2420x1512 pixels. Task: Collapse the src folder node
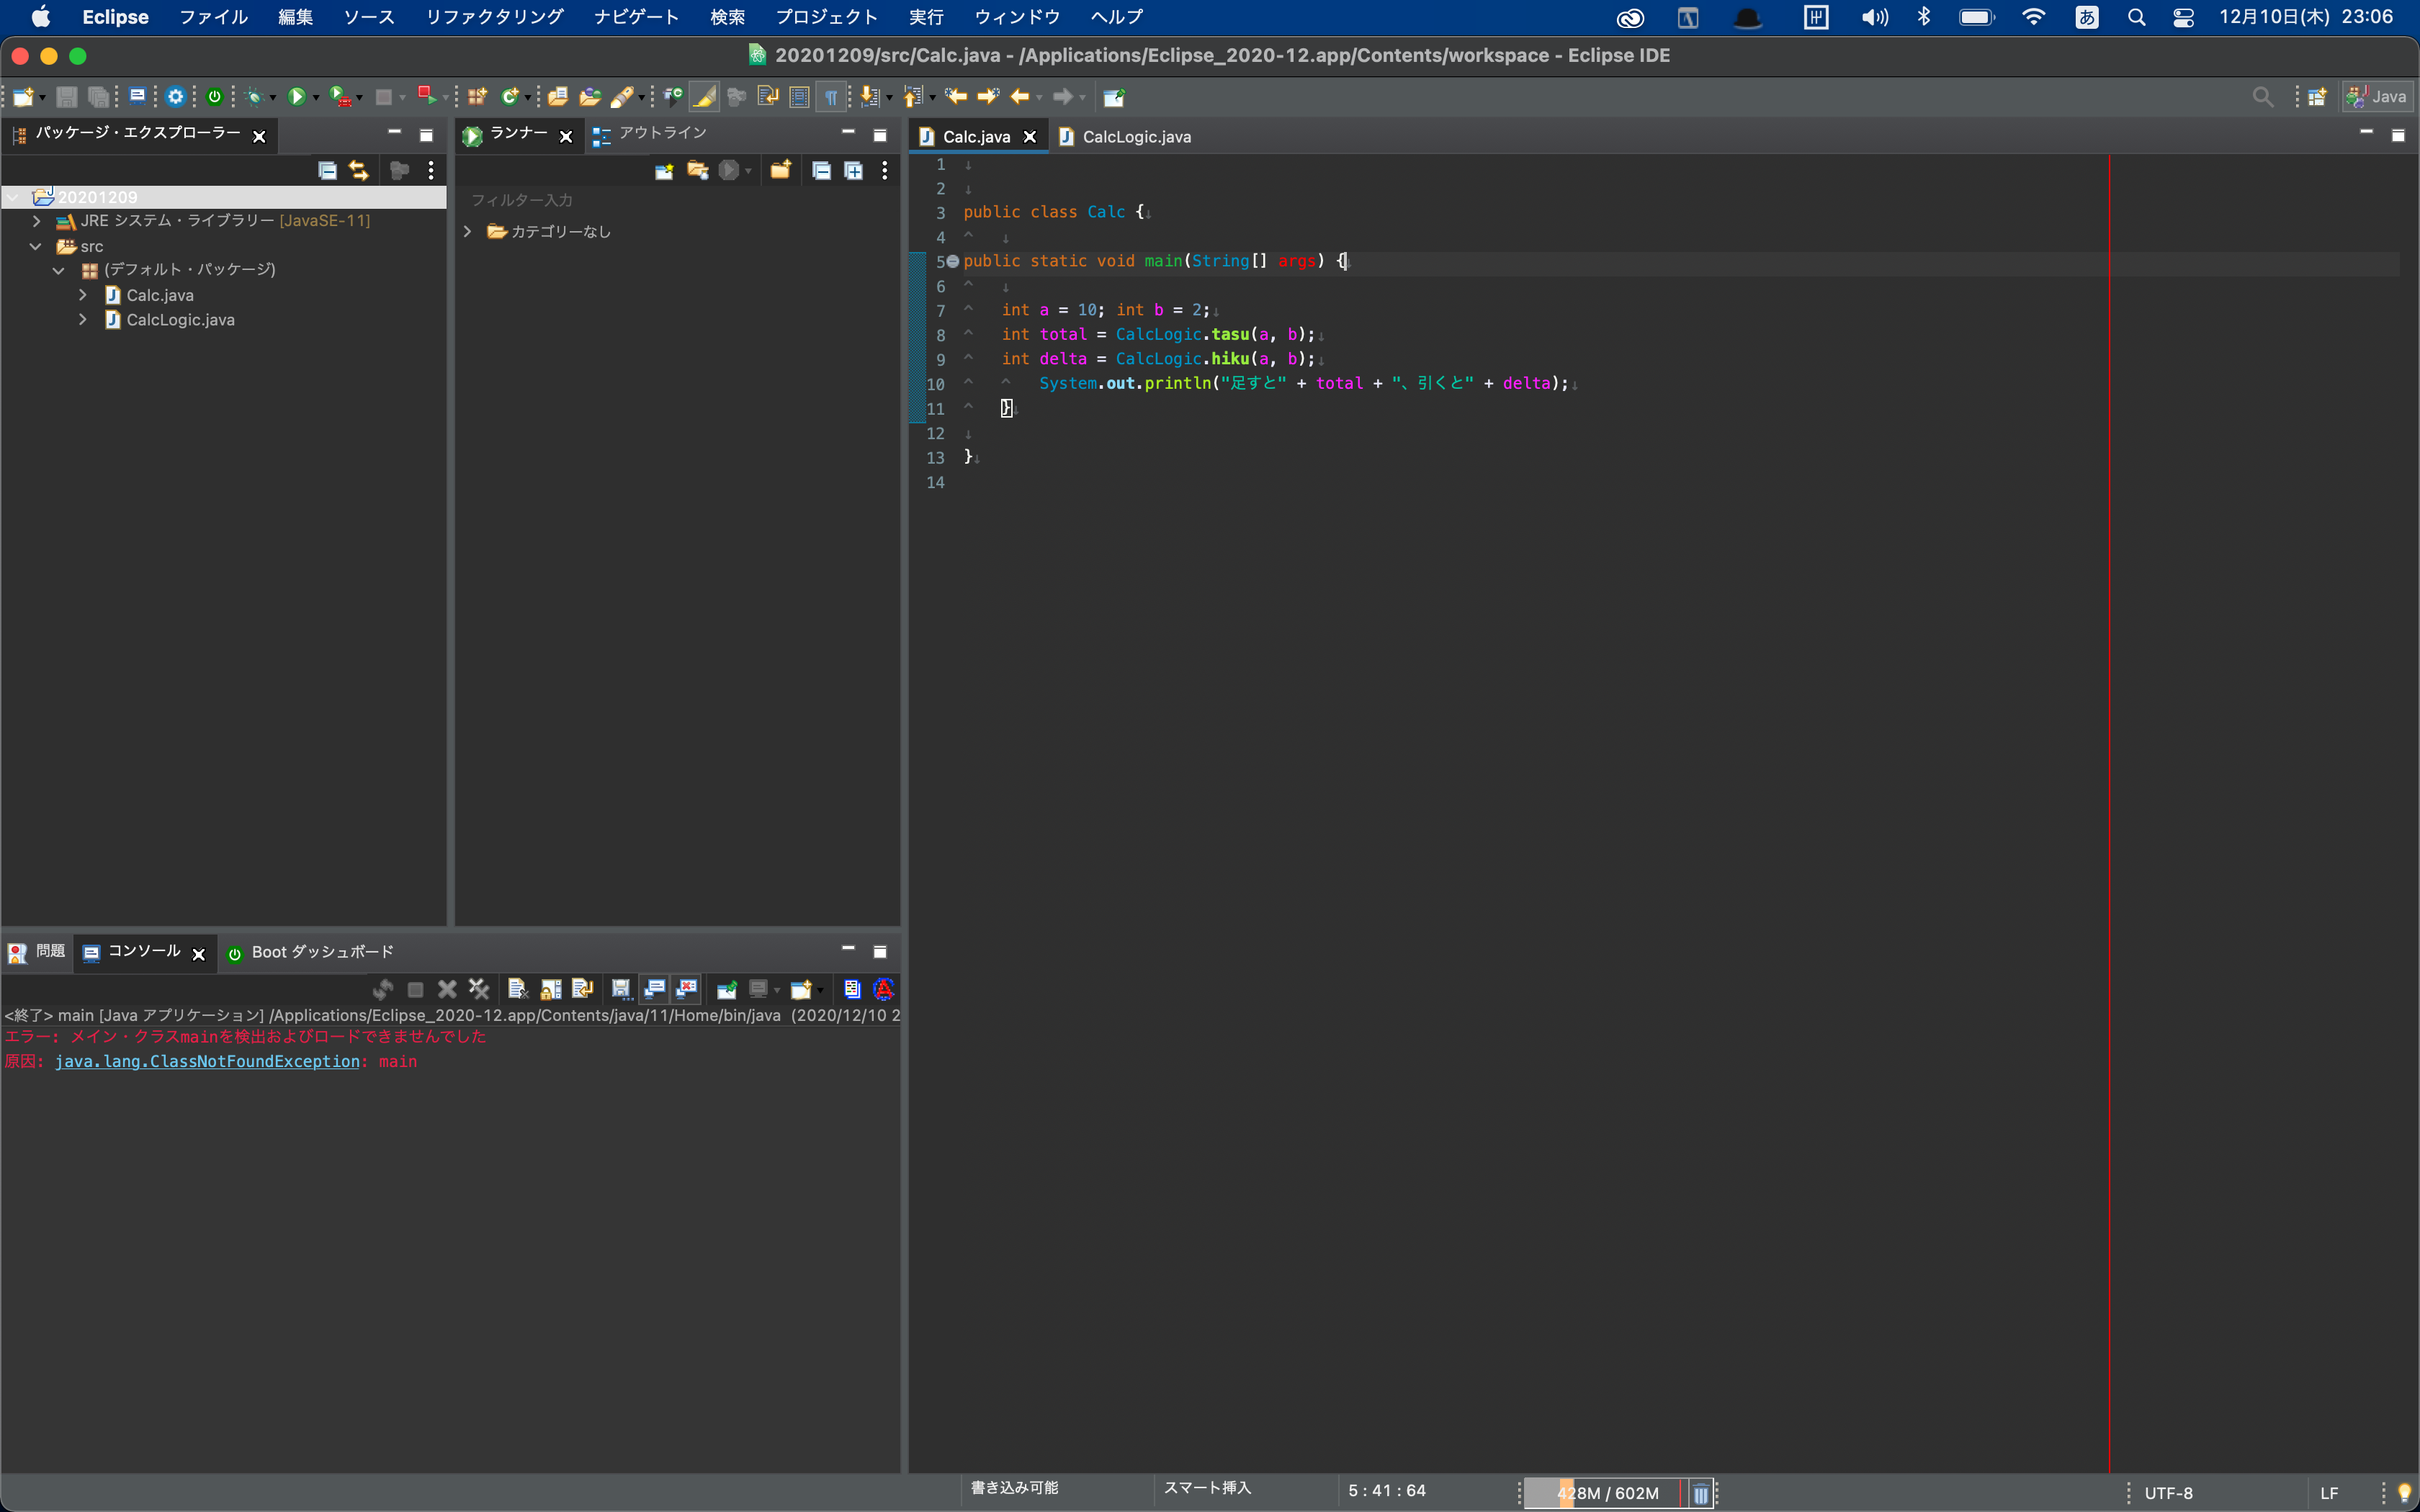(36, 246)
